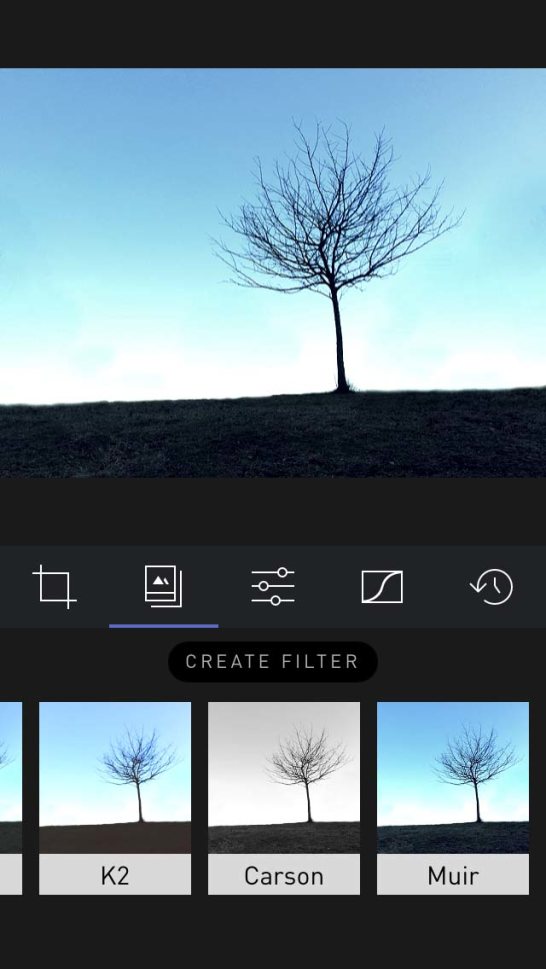
Task: Select the Carson filter label
Action: [284, 876]
